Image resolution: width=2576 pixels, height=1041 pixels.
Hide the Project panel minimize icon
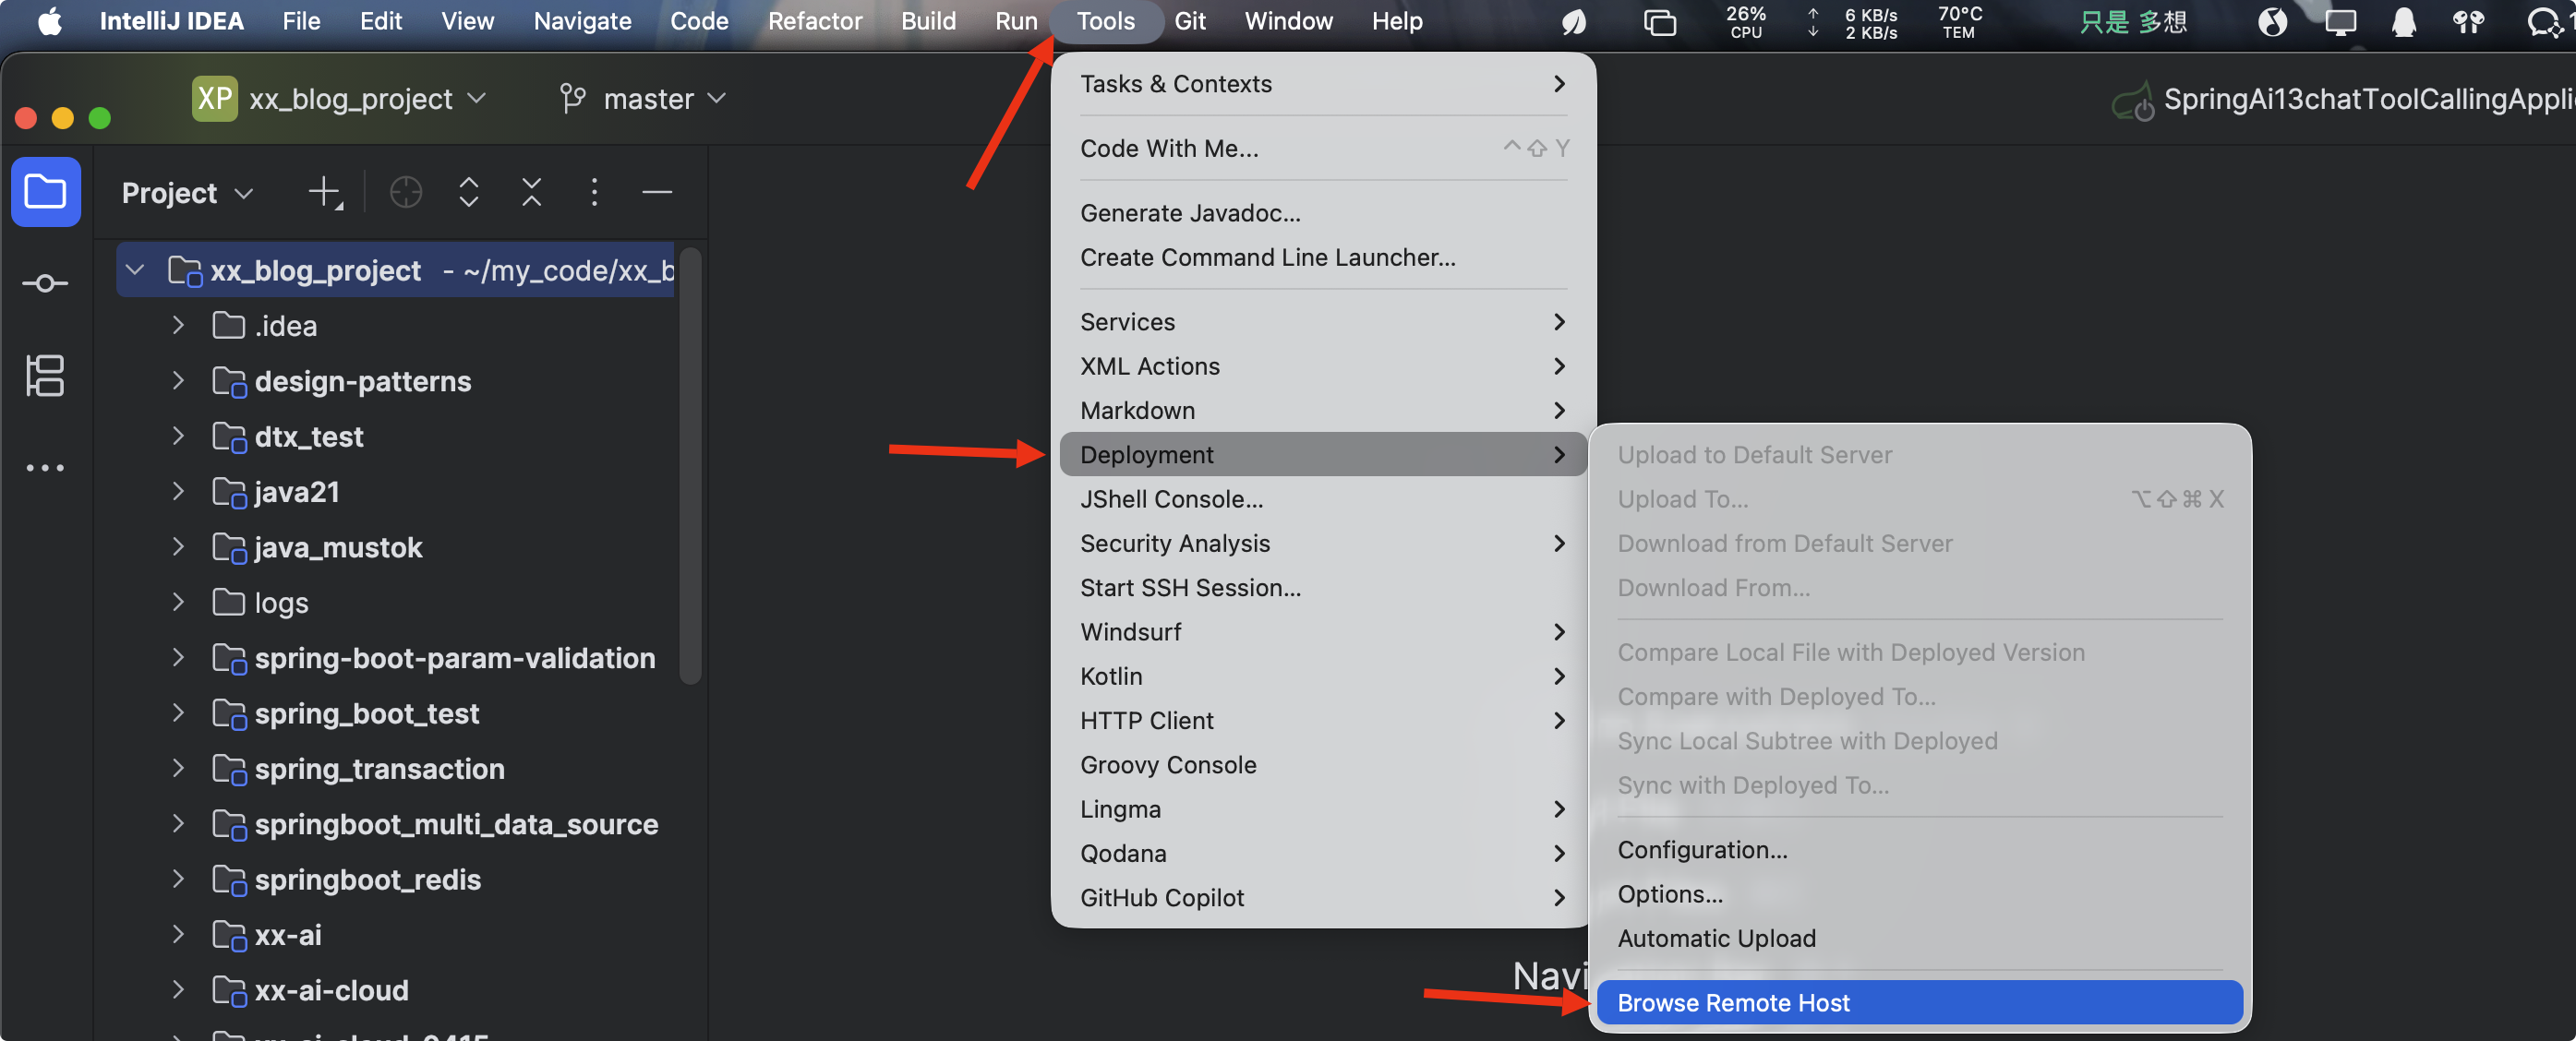click(x=657, y=192)
